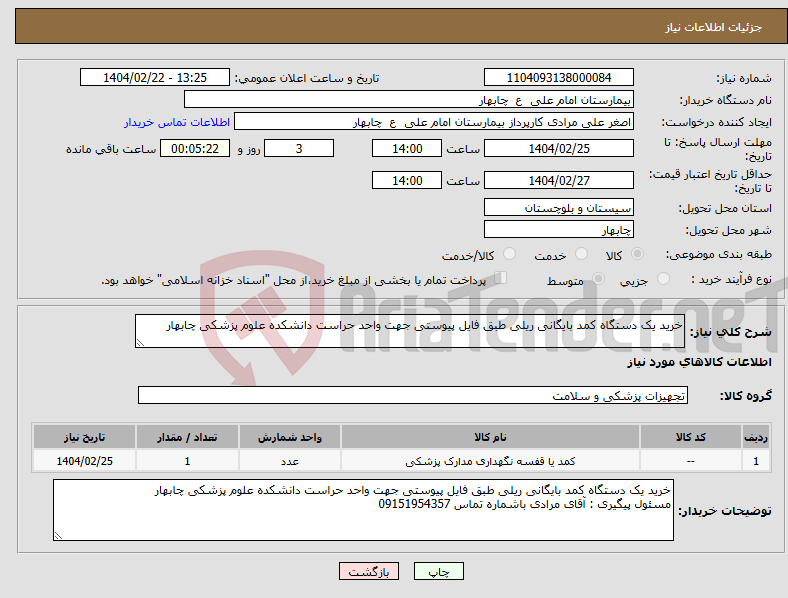Select the کالا radio button
Viewport: 788px width, 598px height.
coord(637,254)
